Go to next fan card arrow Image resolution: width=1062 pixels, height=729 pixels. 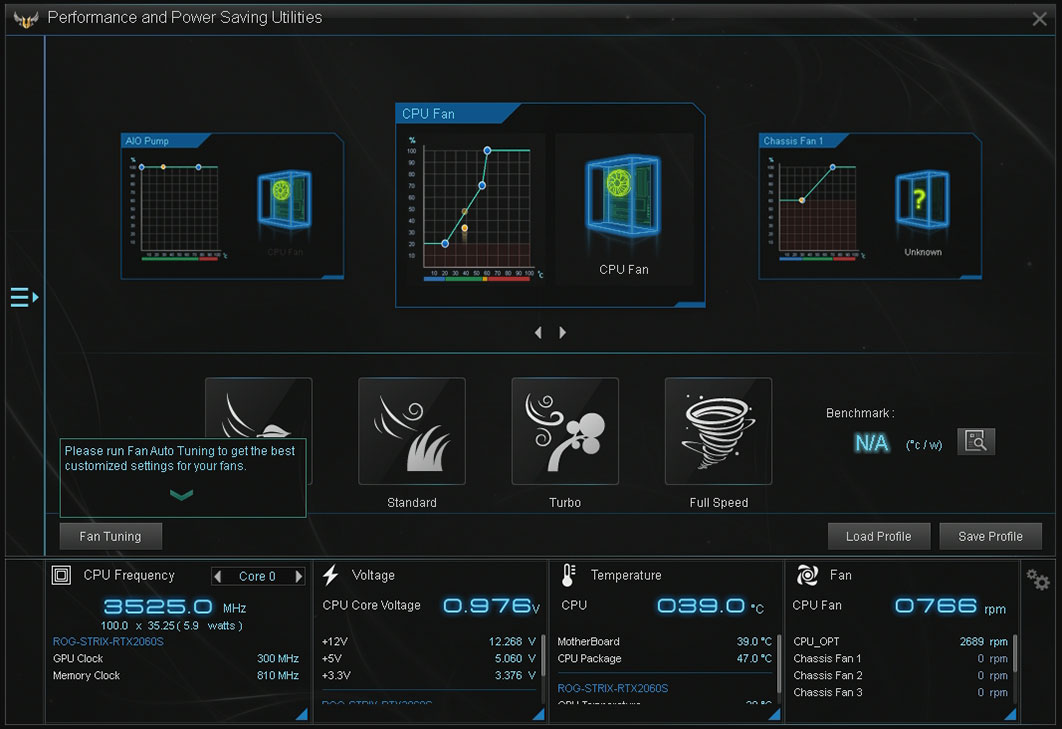pyautogui.click(x=563, y=333)
